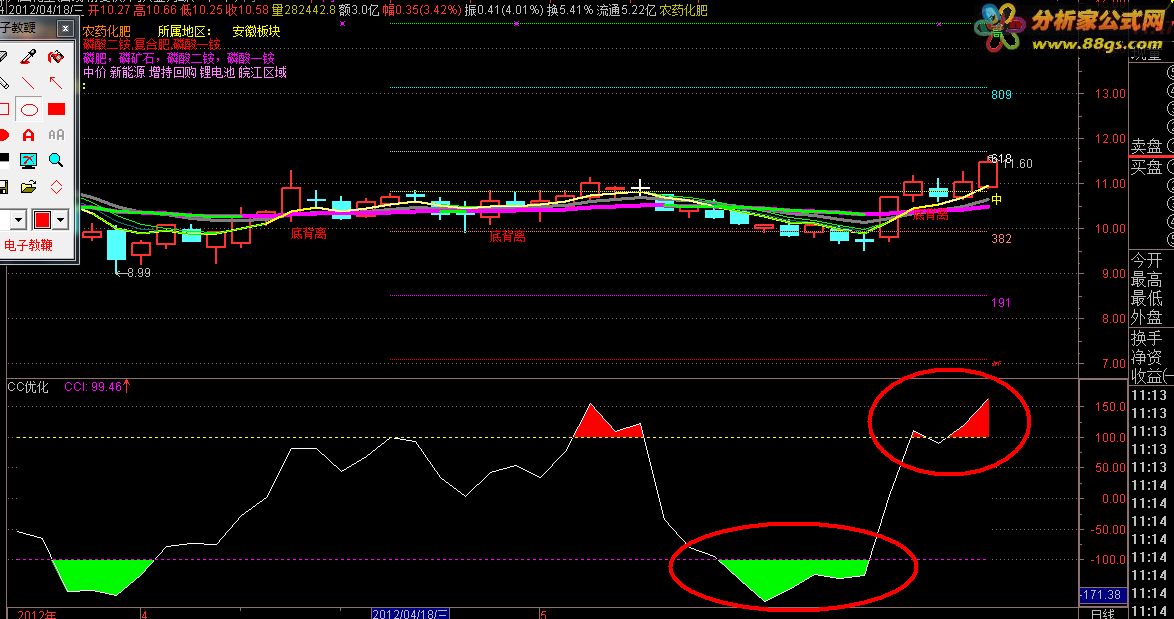
Task: Choose the gray AA font size tool
Action: (55, 135)
